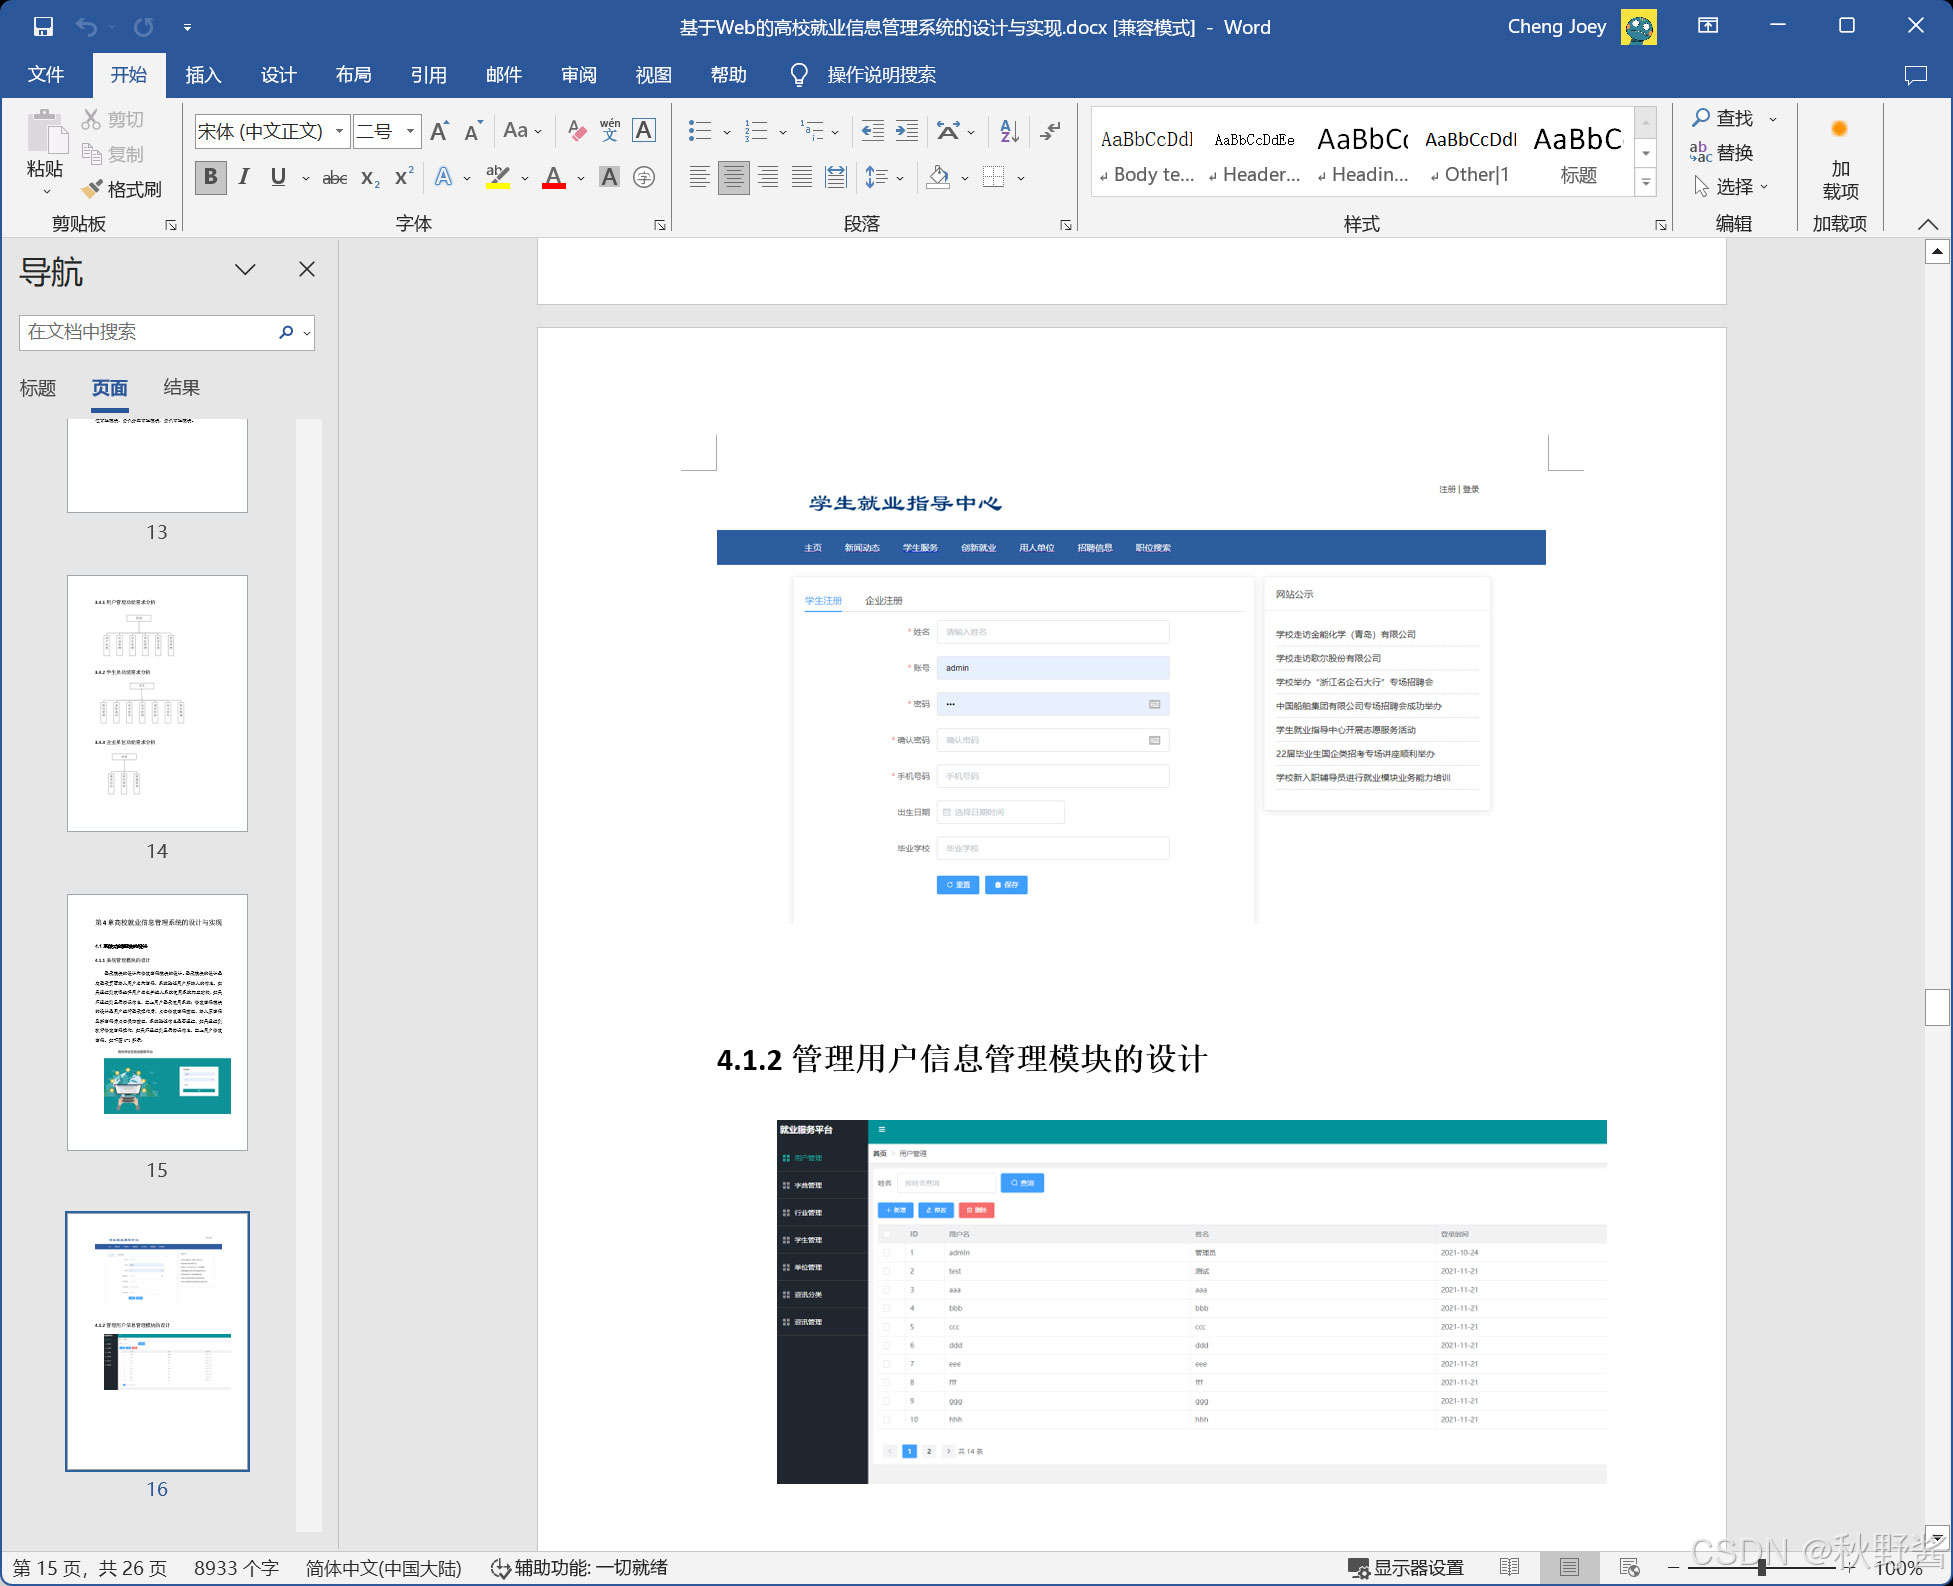This screenshot has width=1953, height=1586.
Task: Open the 插入 ribbon tab
Action: (x=203, y=75)
